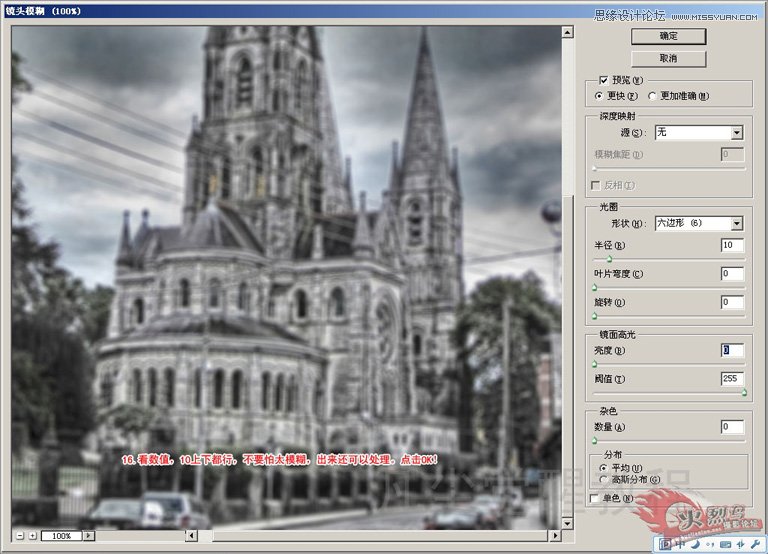Click the horizontal scrollbar right arrow
Viewport: 768px width, 554px height.
pos(555,536)
